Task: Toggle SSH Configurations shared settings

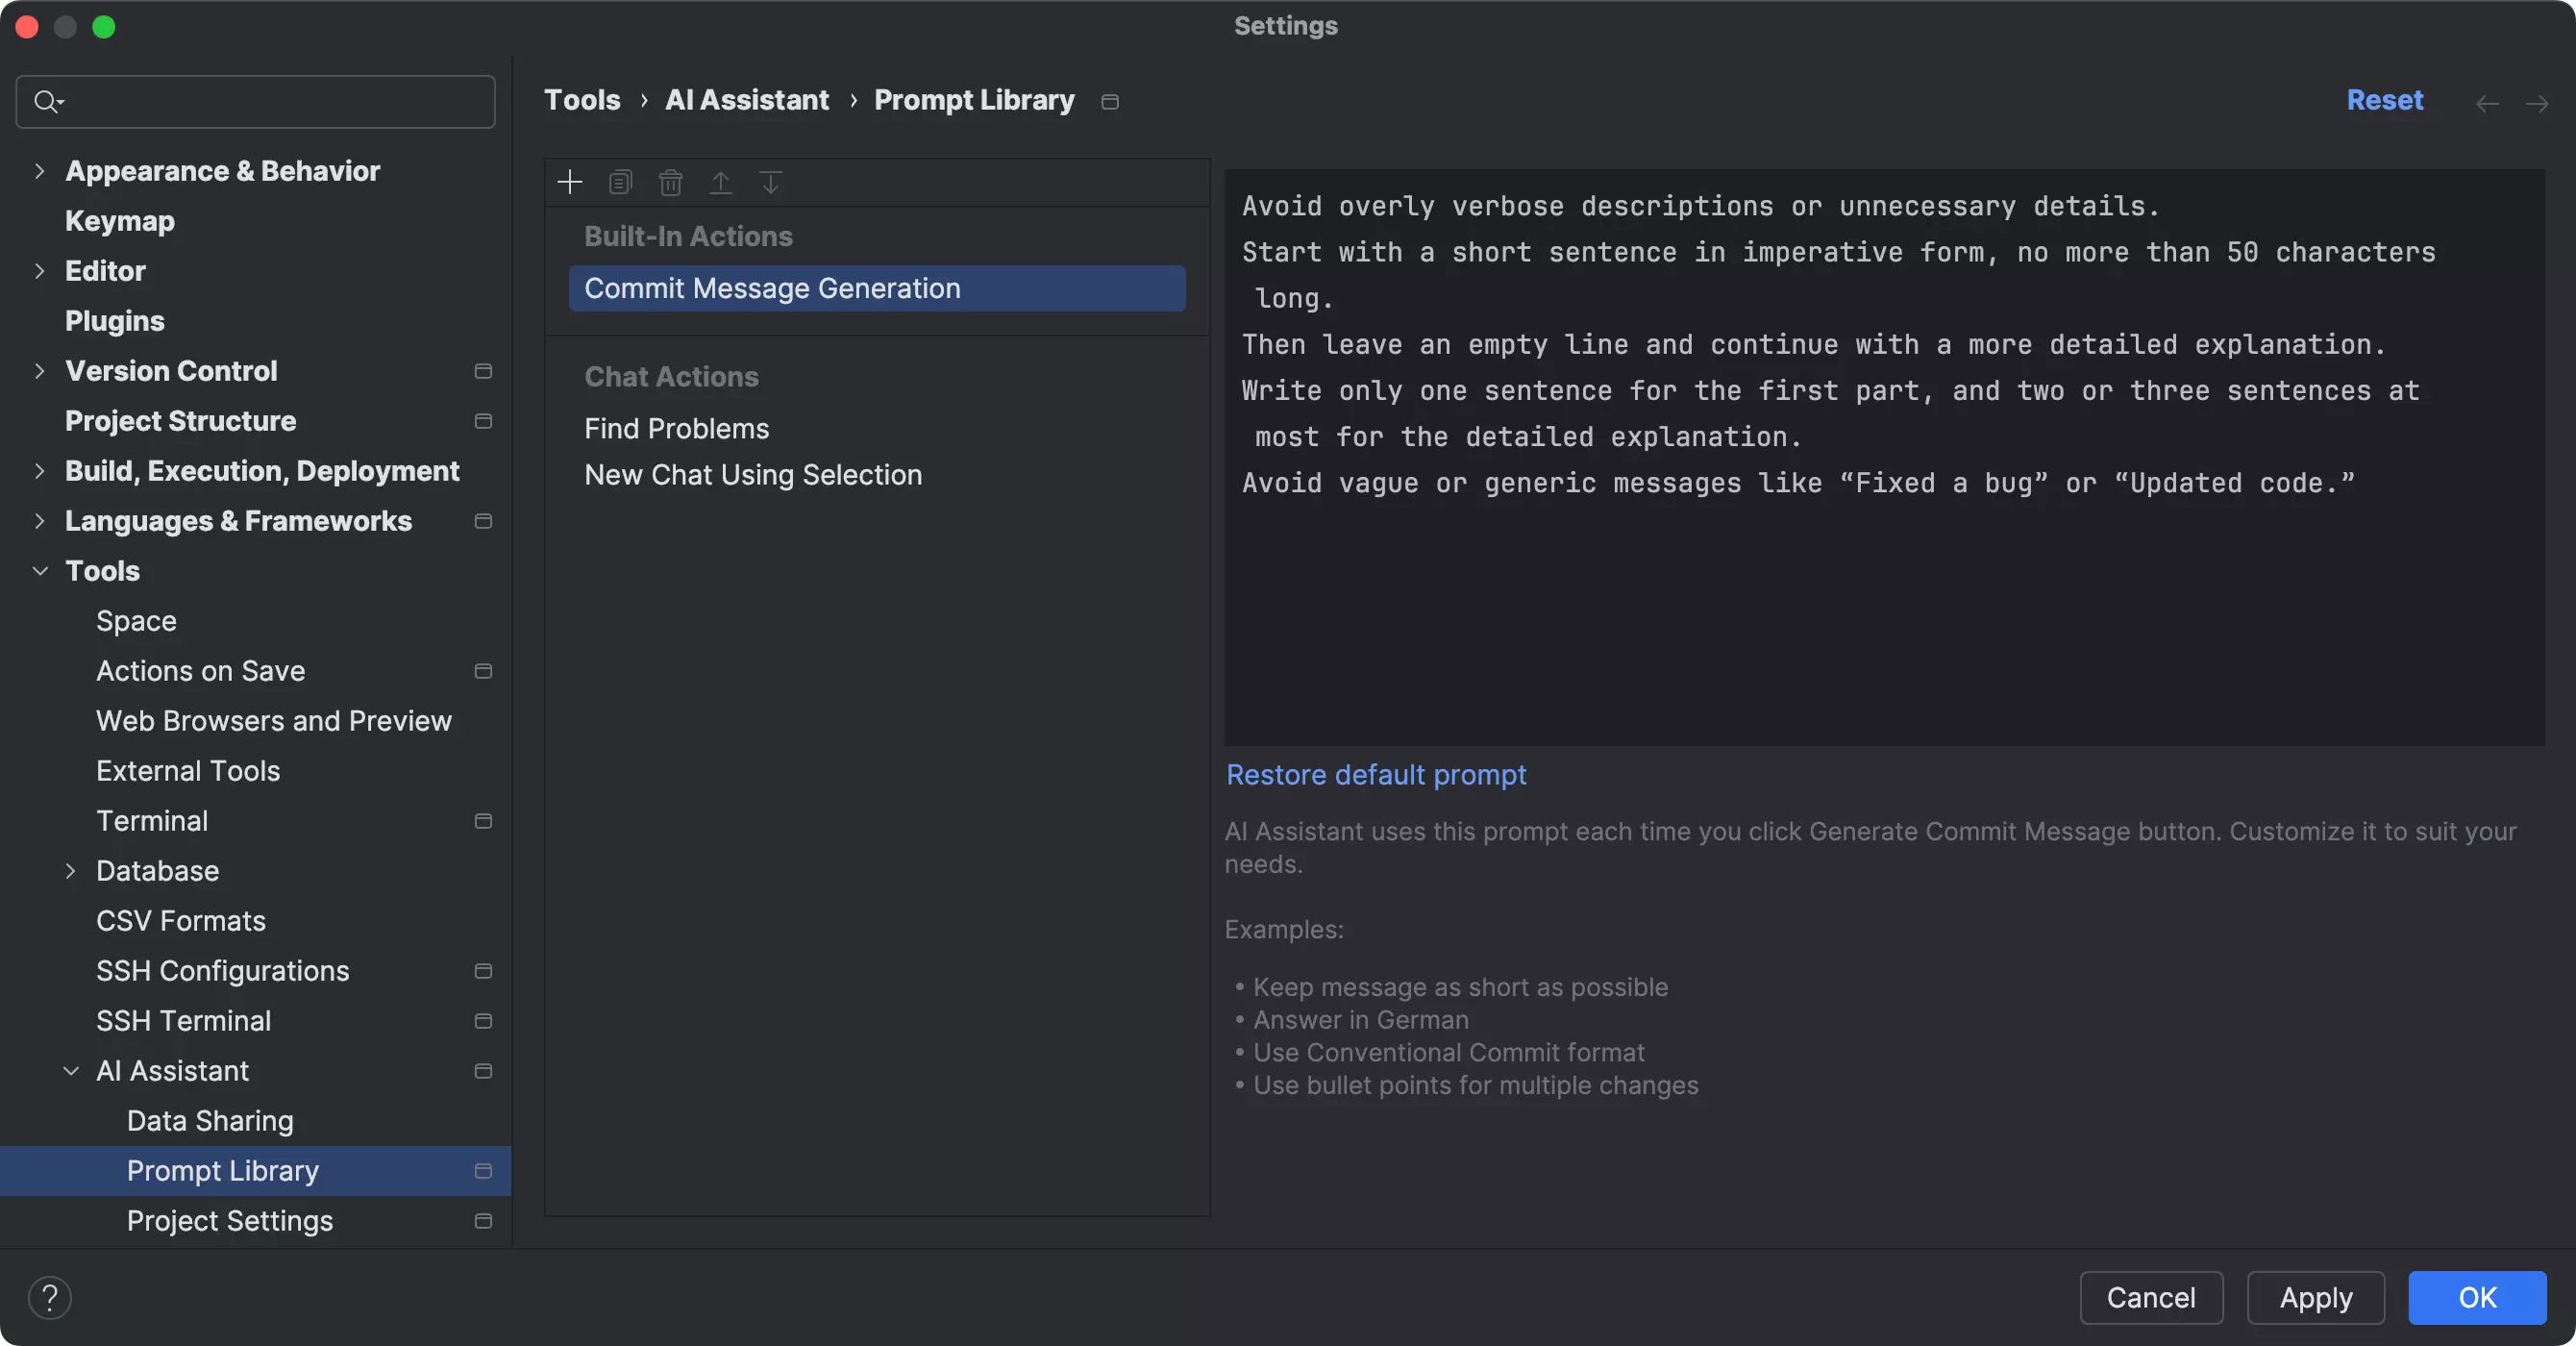Action: click(483, 969)
